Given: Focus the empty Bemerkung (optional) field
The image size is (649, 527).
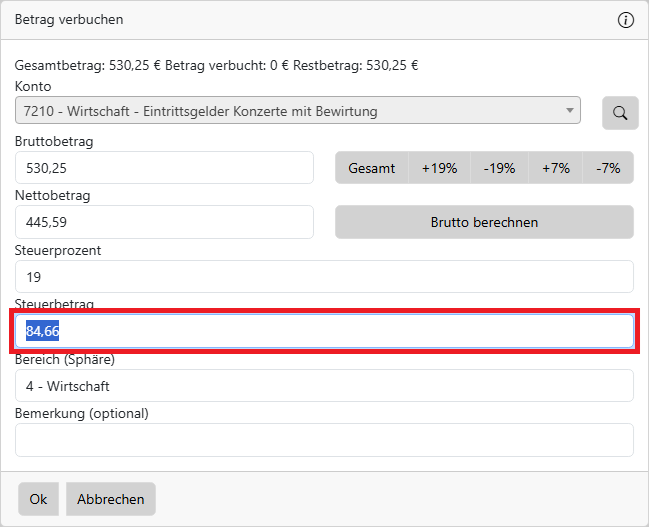Looking at the screenshot, I should click(324, 440).
